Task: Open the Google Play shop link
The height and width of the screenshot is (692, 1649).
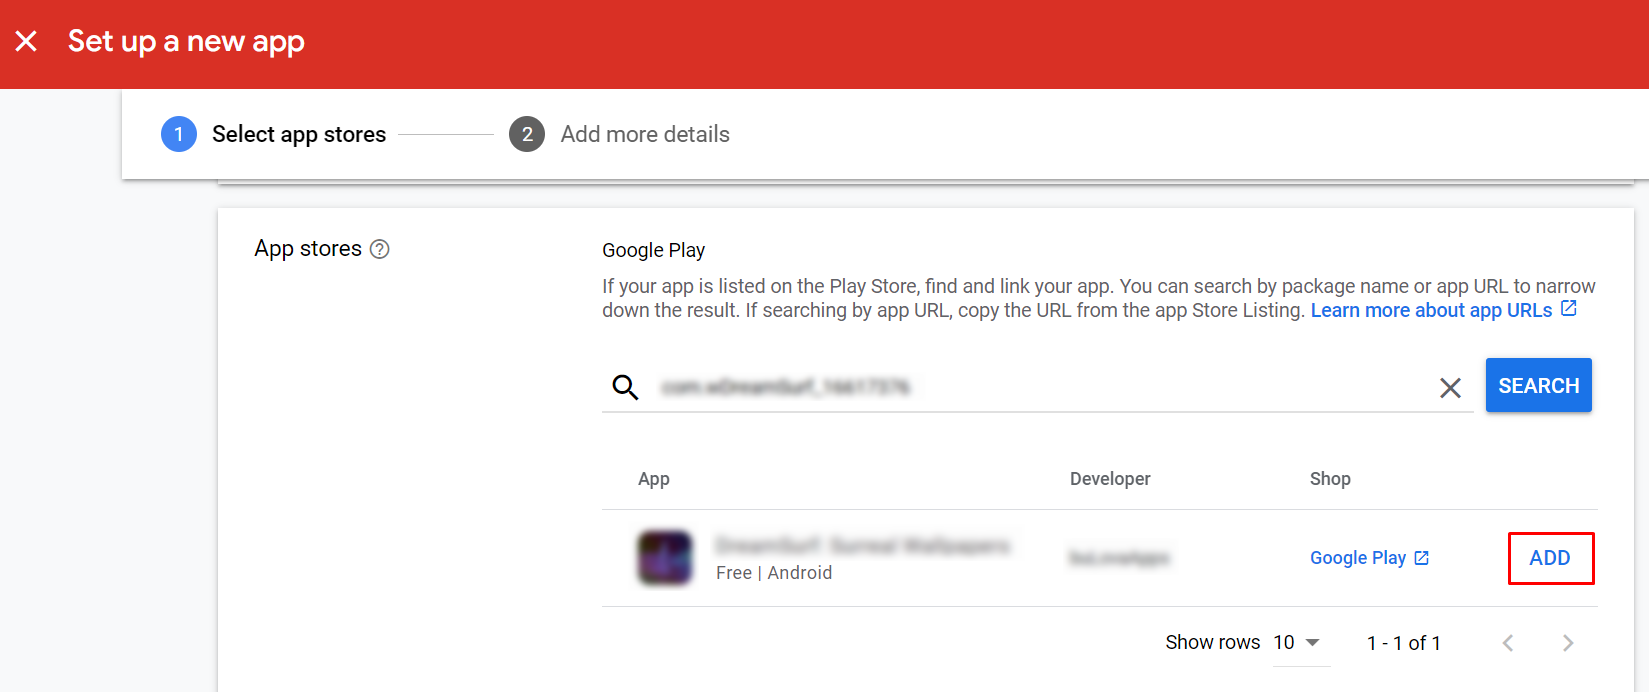Action: (x=1358, y=558)
